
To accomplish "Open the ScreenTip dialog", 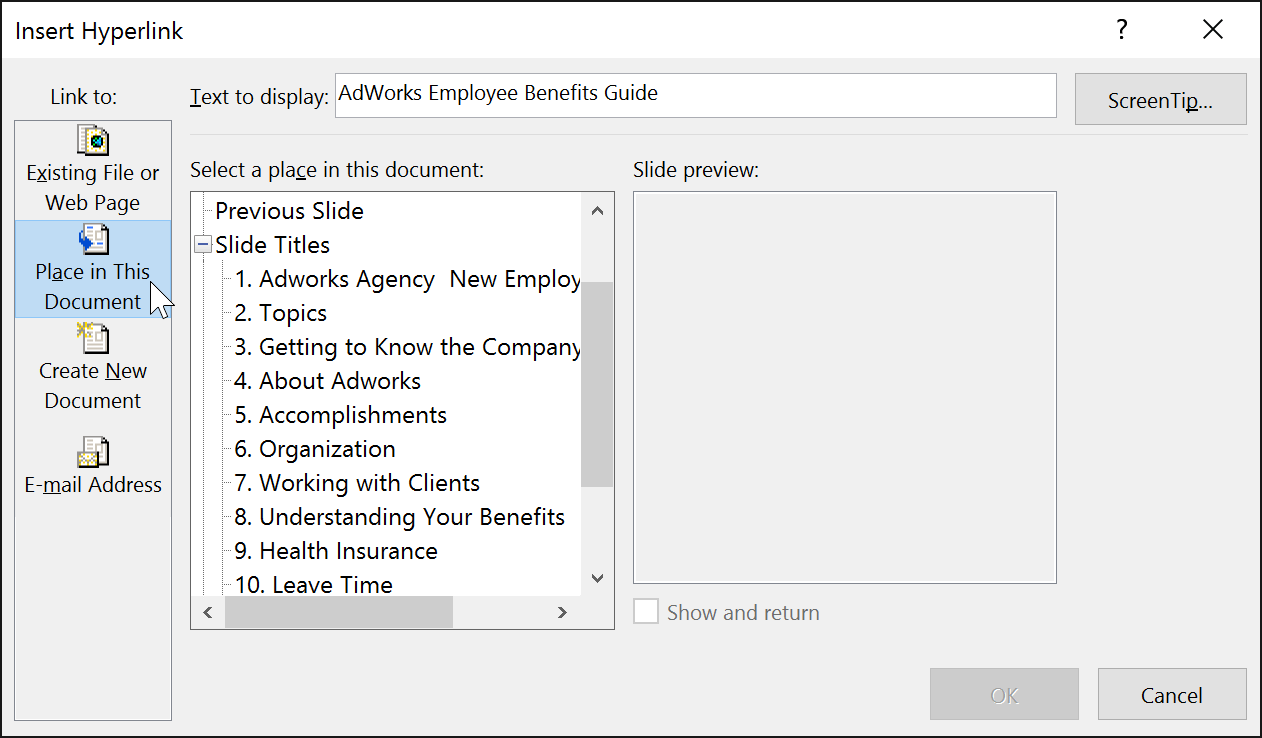I will [1160, 99].
